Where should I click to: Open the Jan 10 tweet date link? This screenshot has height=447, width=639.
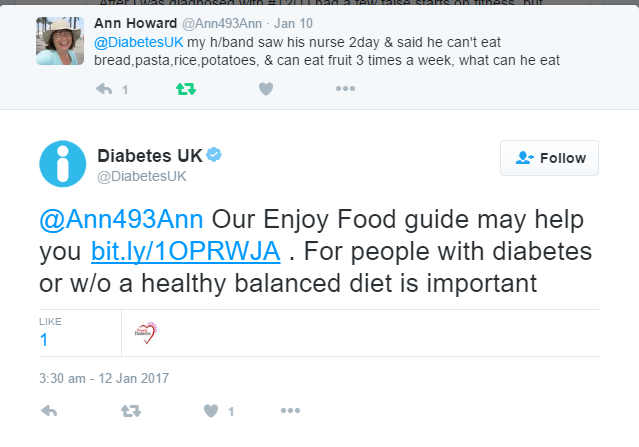click(x=293, y=23)
